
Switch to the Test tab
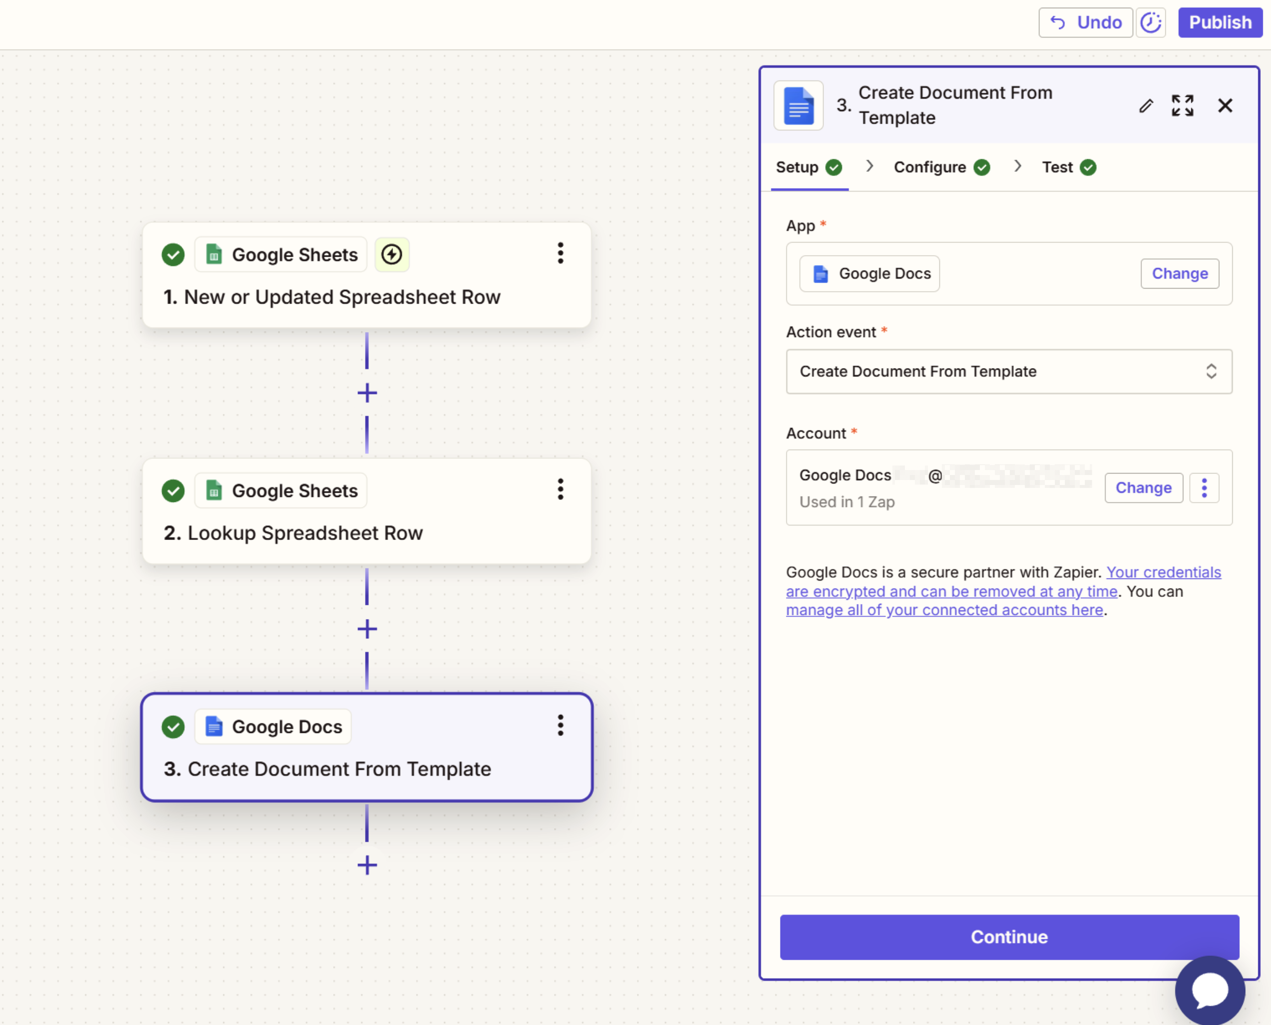tap(1069, 167)
